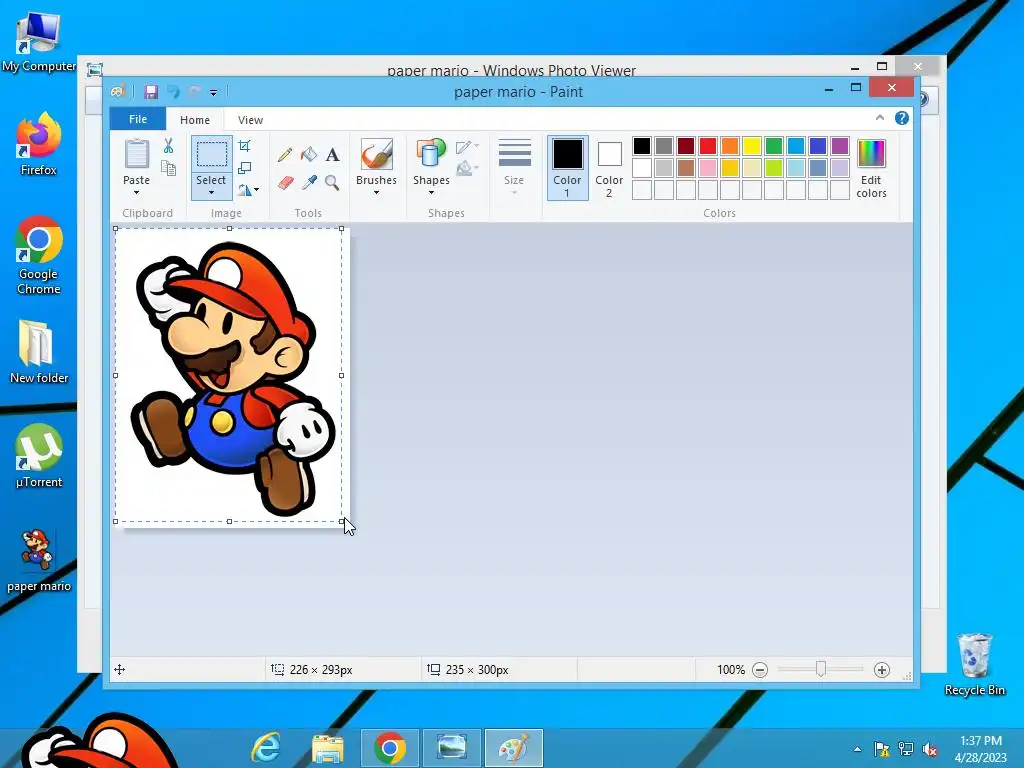This screenshot has width=1024, height=768.
Task: Switch to the Home ribbon tab
Action: (x=195, y=120)
